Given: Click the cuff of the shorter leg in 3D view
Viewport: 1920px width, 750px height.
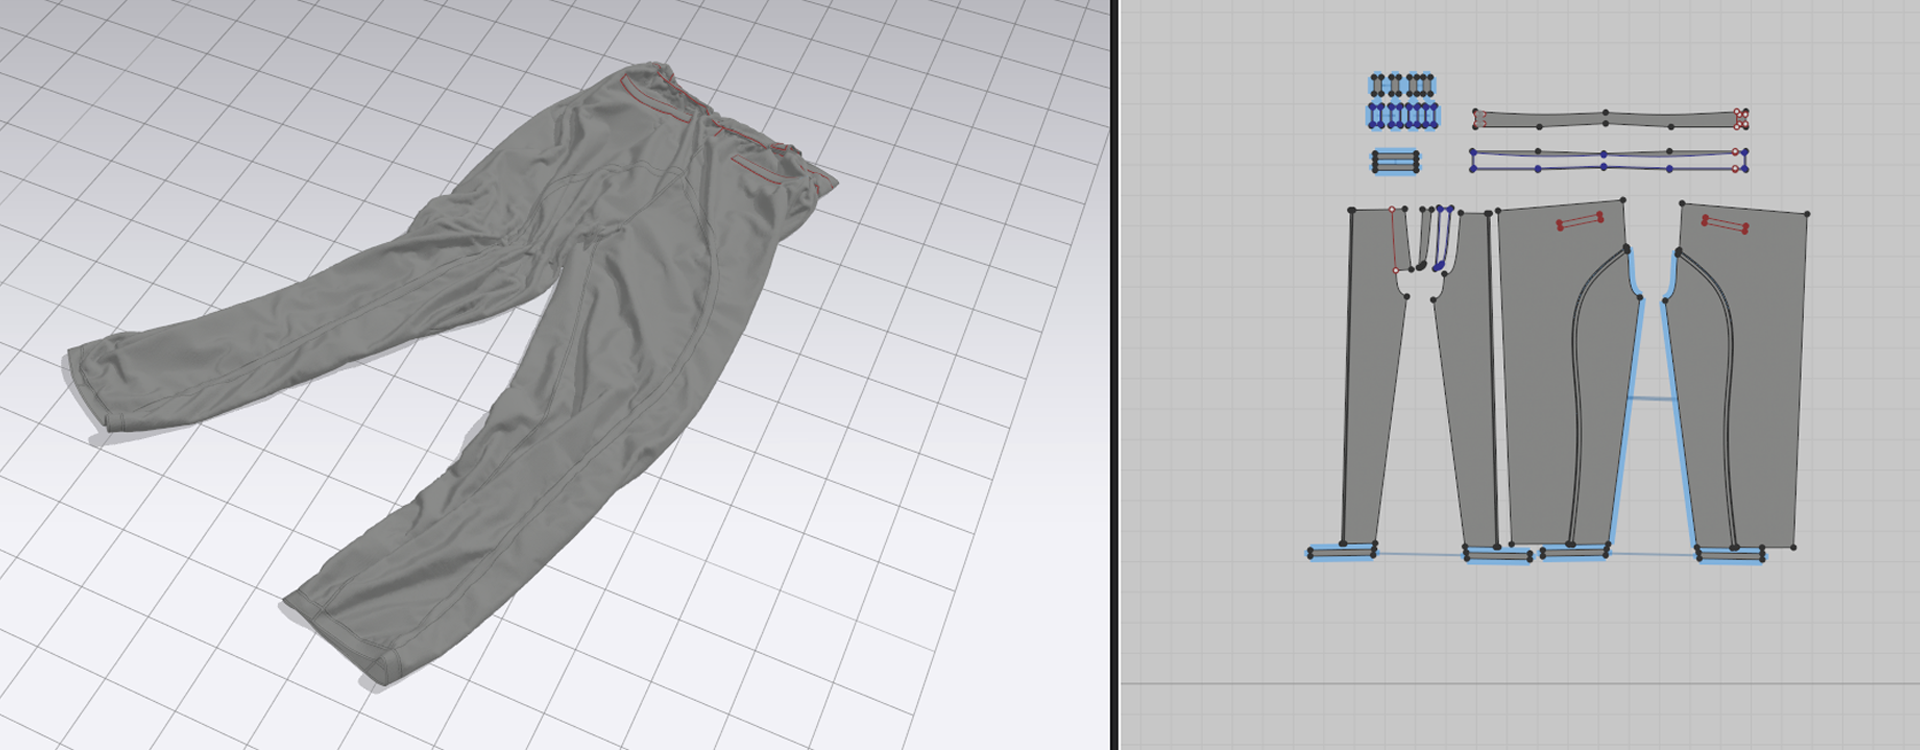Looking at the screenshot, I should (x=95, y=390).
